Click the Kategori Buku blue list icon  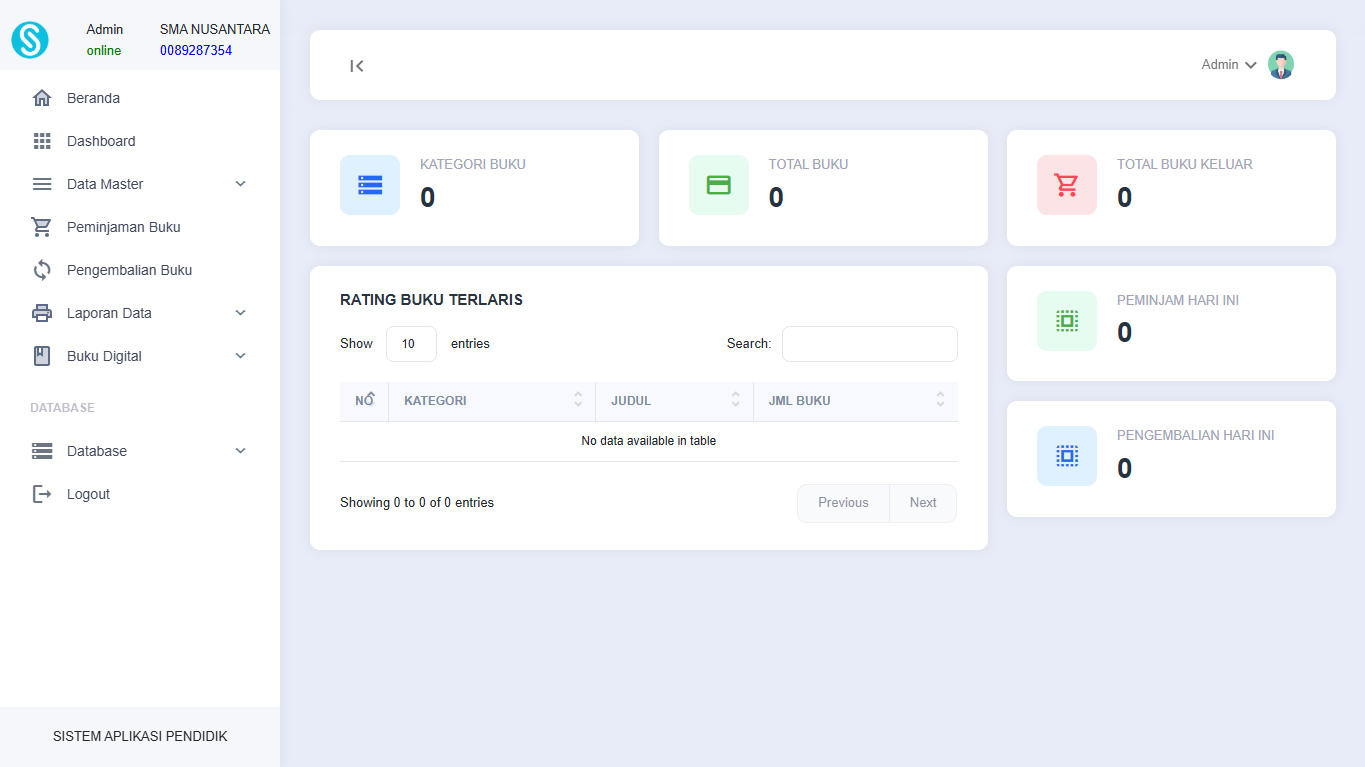click(370, 185)
